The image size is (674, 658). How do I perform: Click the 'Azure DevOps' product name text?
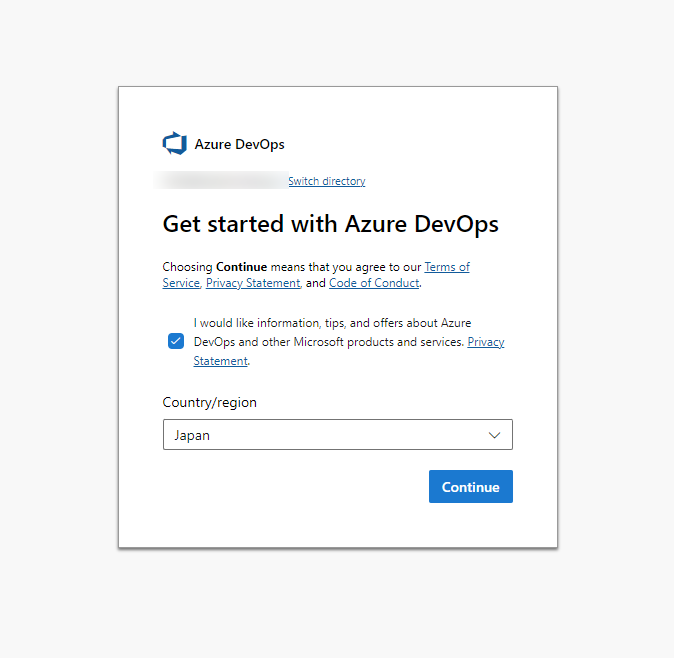[x=239, y=144]
